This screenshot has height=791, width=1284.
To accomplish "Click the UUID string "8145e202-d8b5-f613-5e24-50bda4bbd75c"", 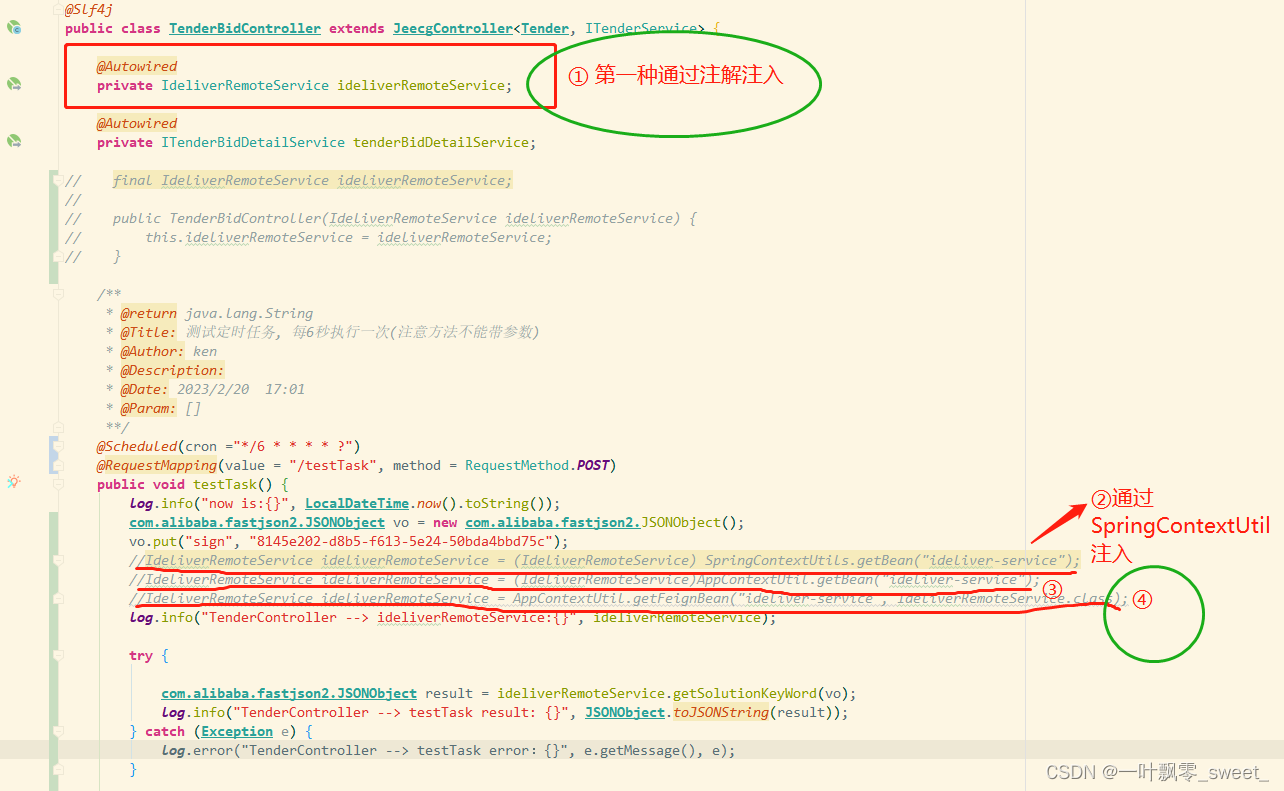I will click(401, 541).
